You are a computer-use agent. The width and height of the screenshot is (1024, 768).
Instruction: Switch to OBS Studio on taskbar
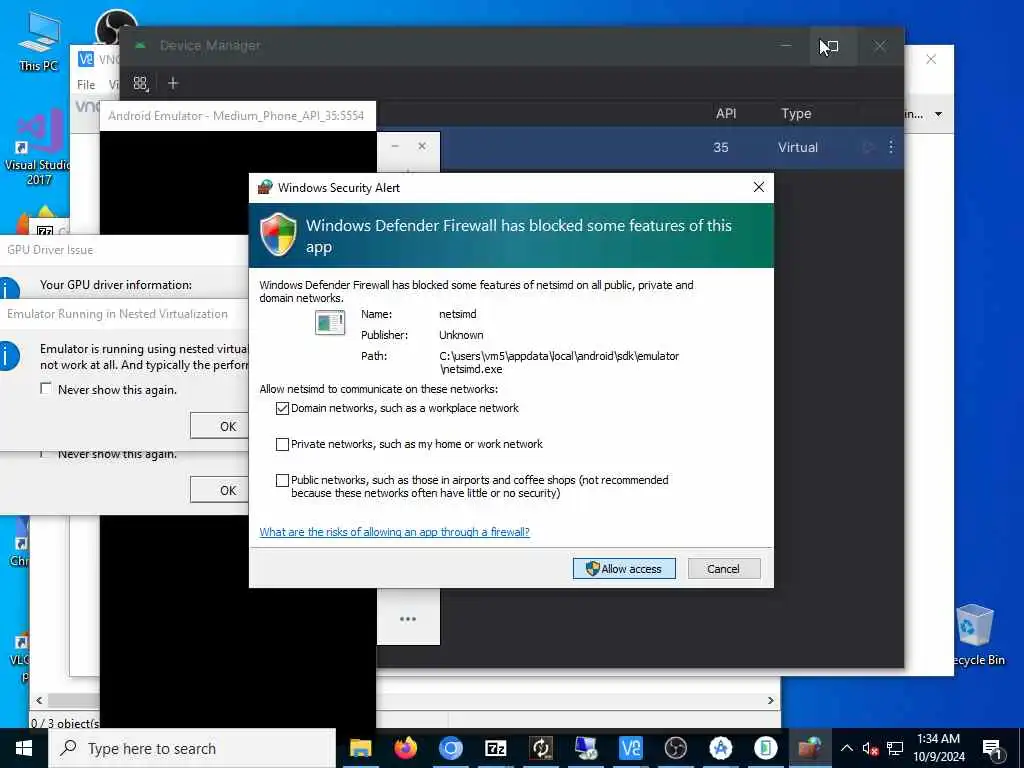[675, 748]
